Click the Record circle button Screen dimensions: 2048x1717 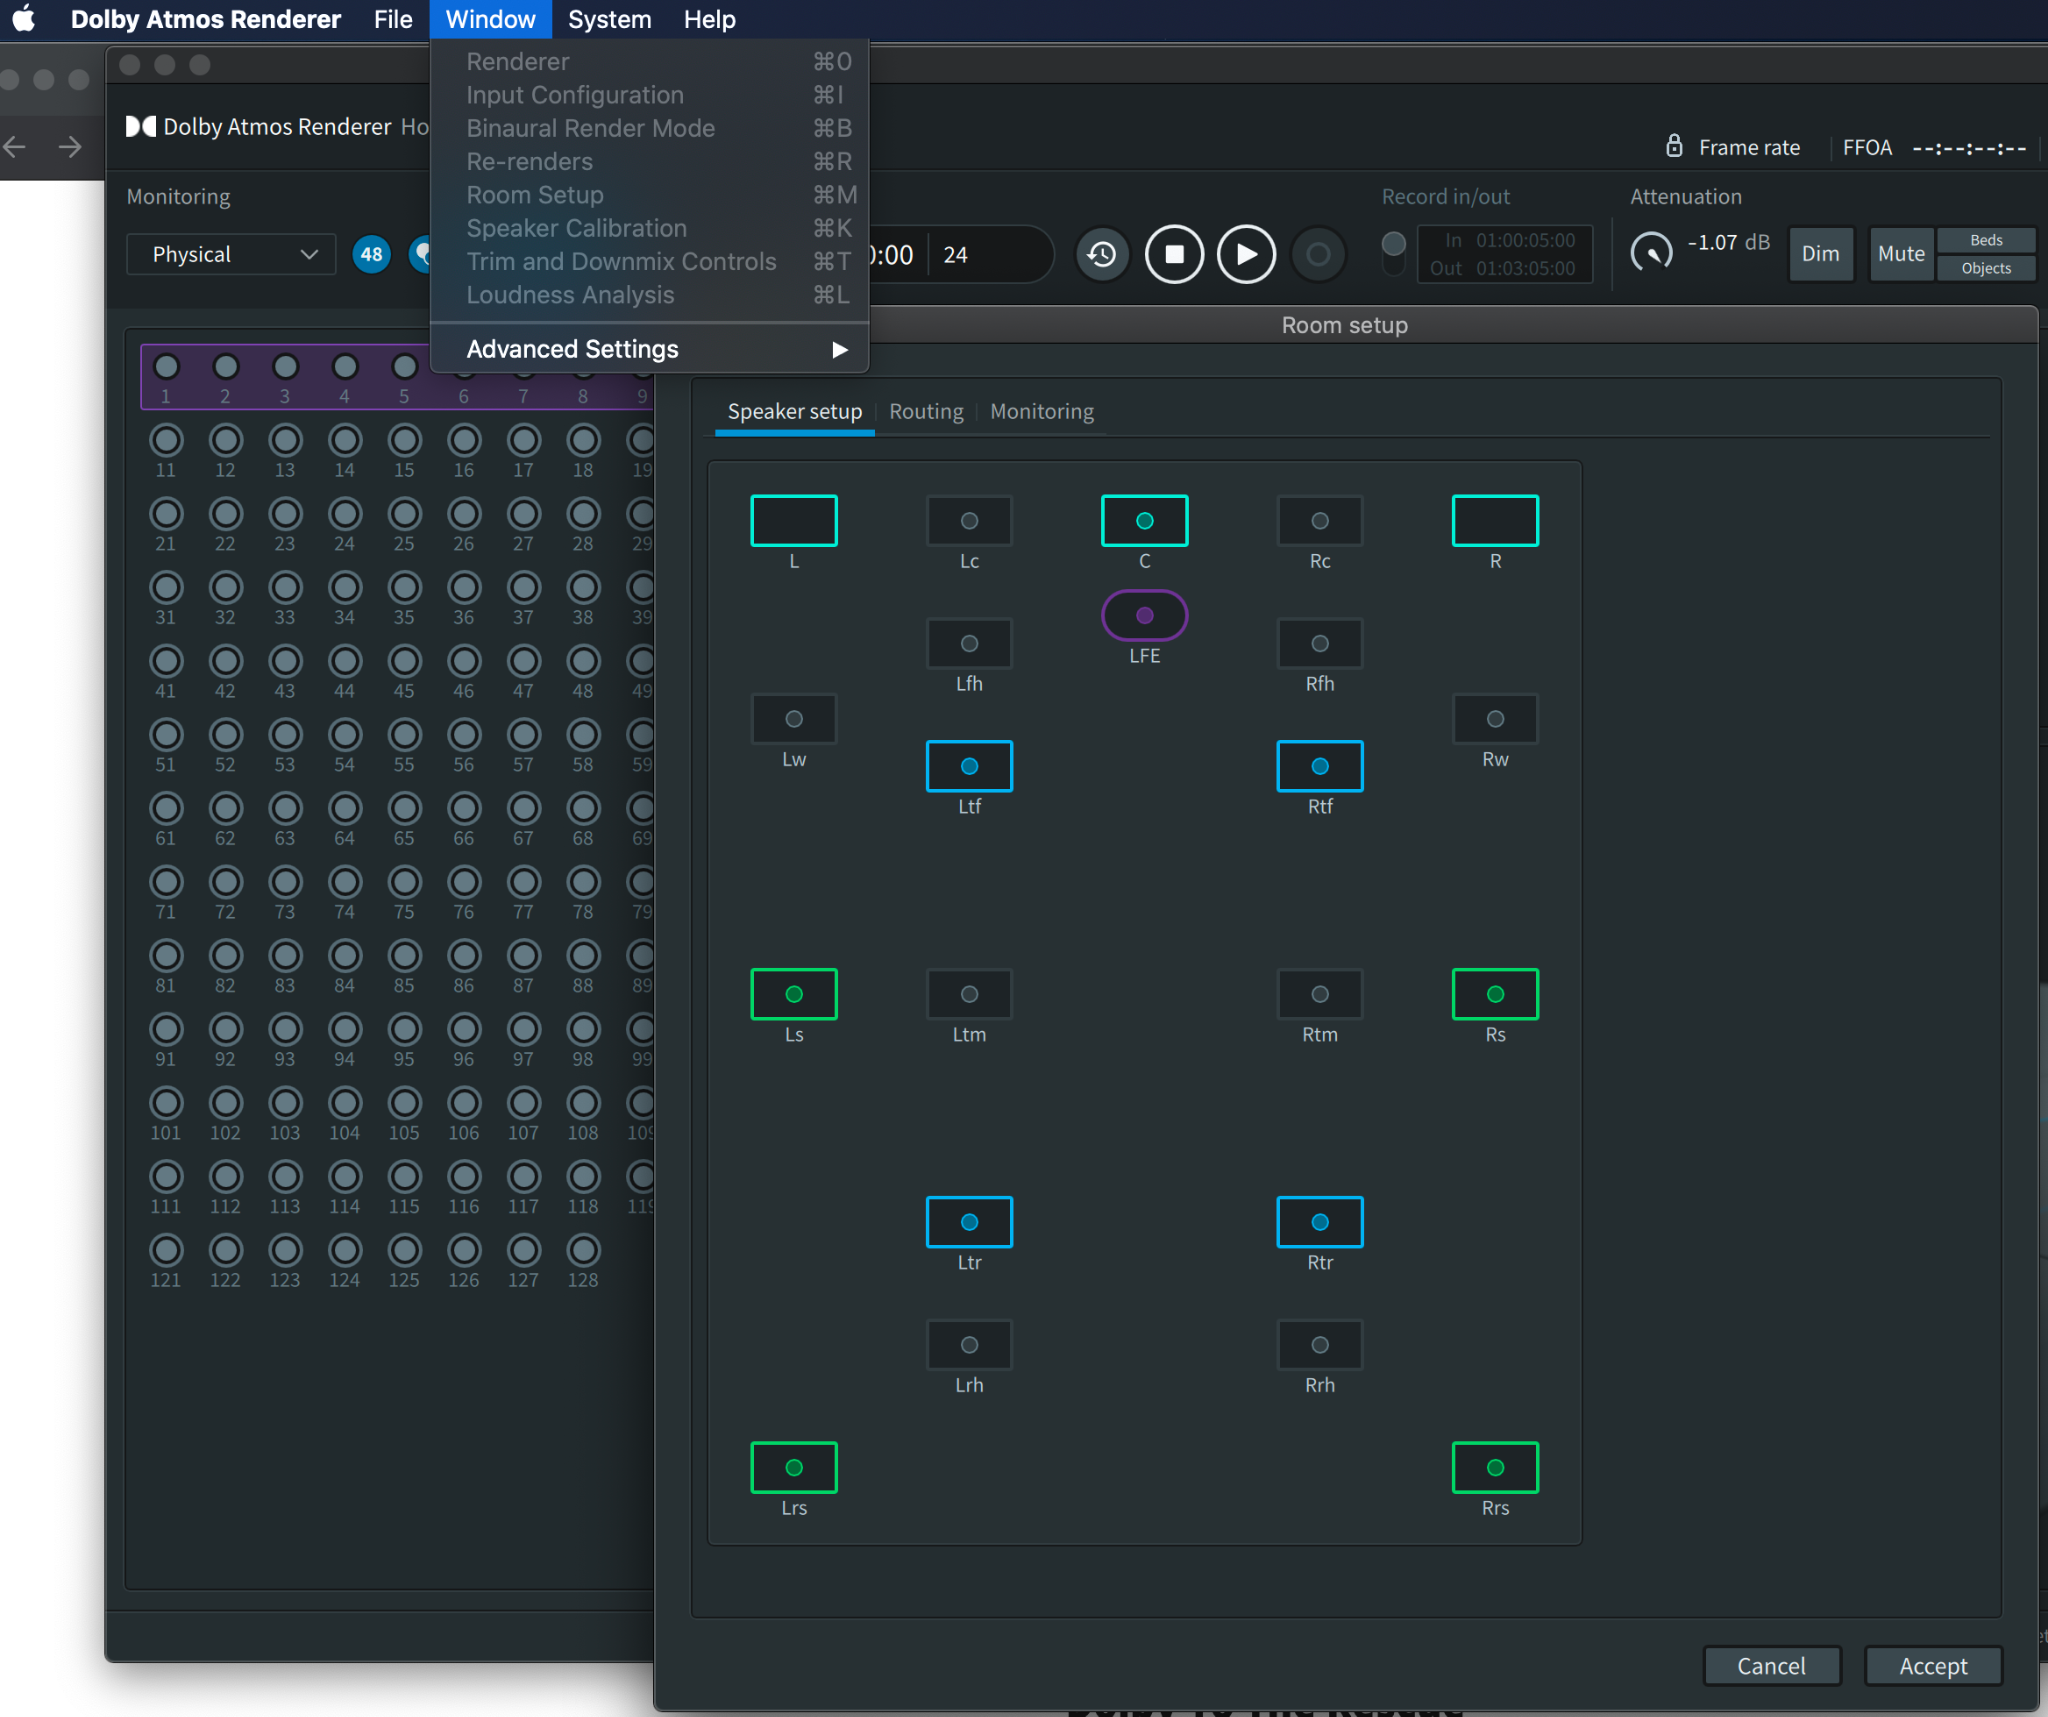pos(1318,255)
